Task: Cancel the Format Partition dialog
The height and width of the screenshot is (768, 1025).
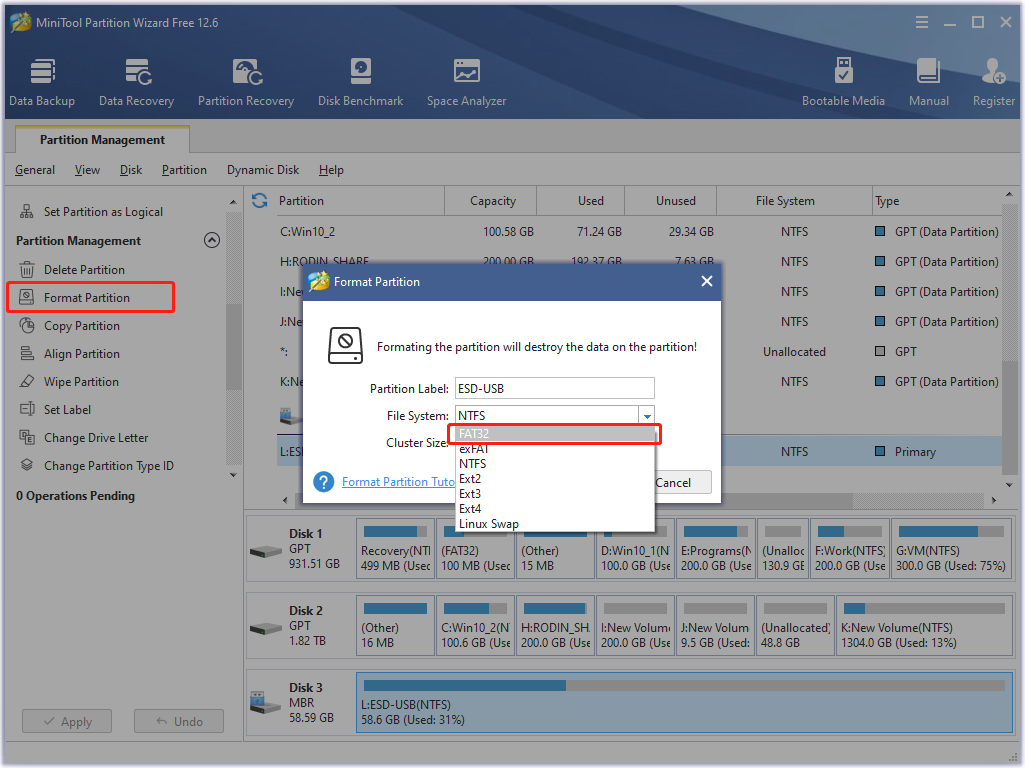Action: [682, 482]
